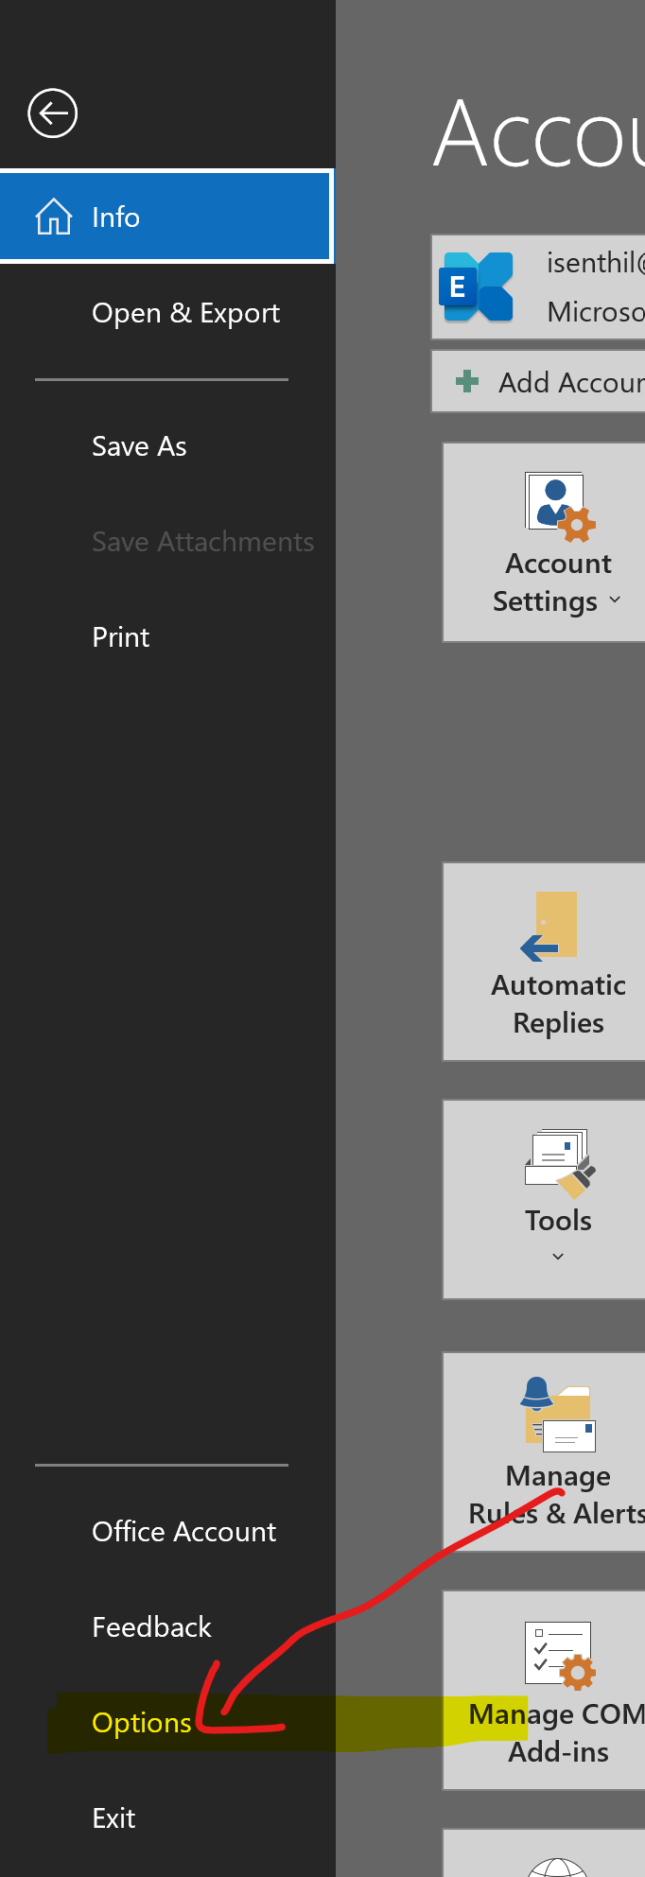
Task: Click the green plus Add Account icon
Action: (x=467, y=381)
